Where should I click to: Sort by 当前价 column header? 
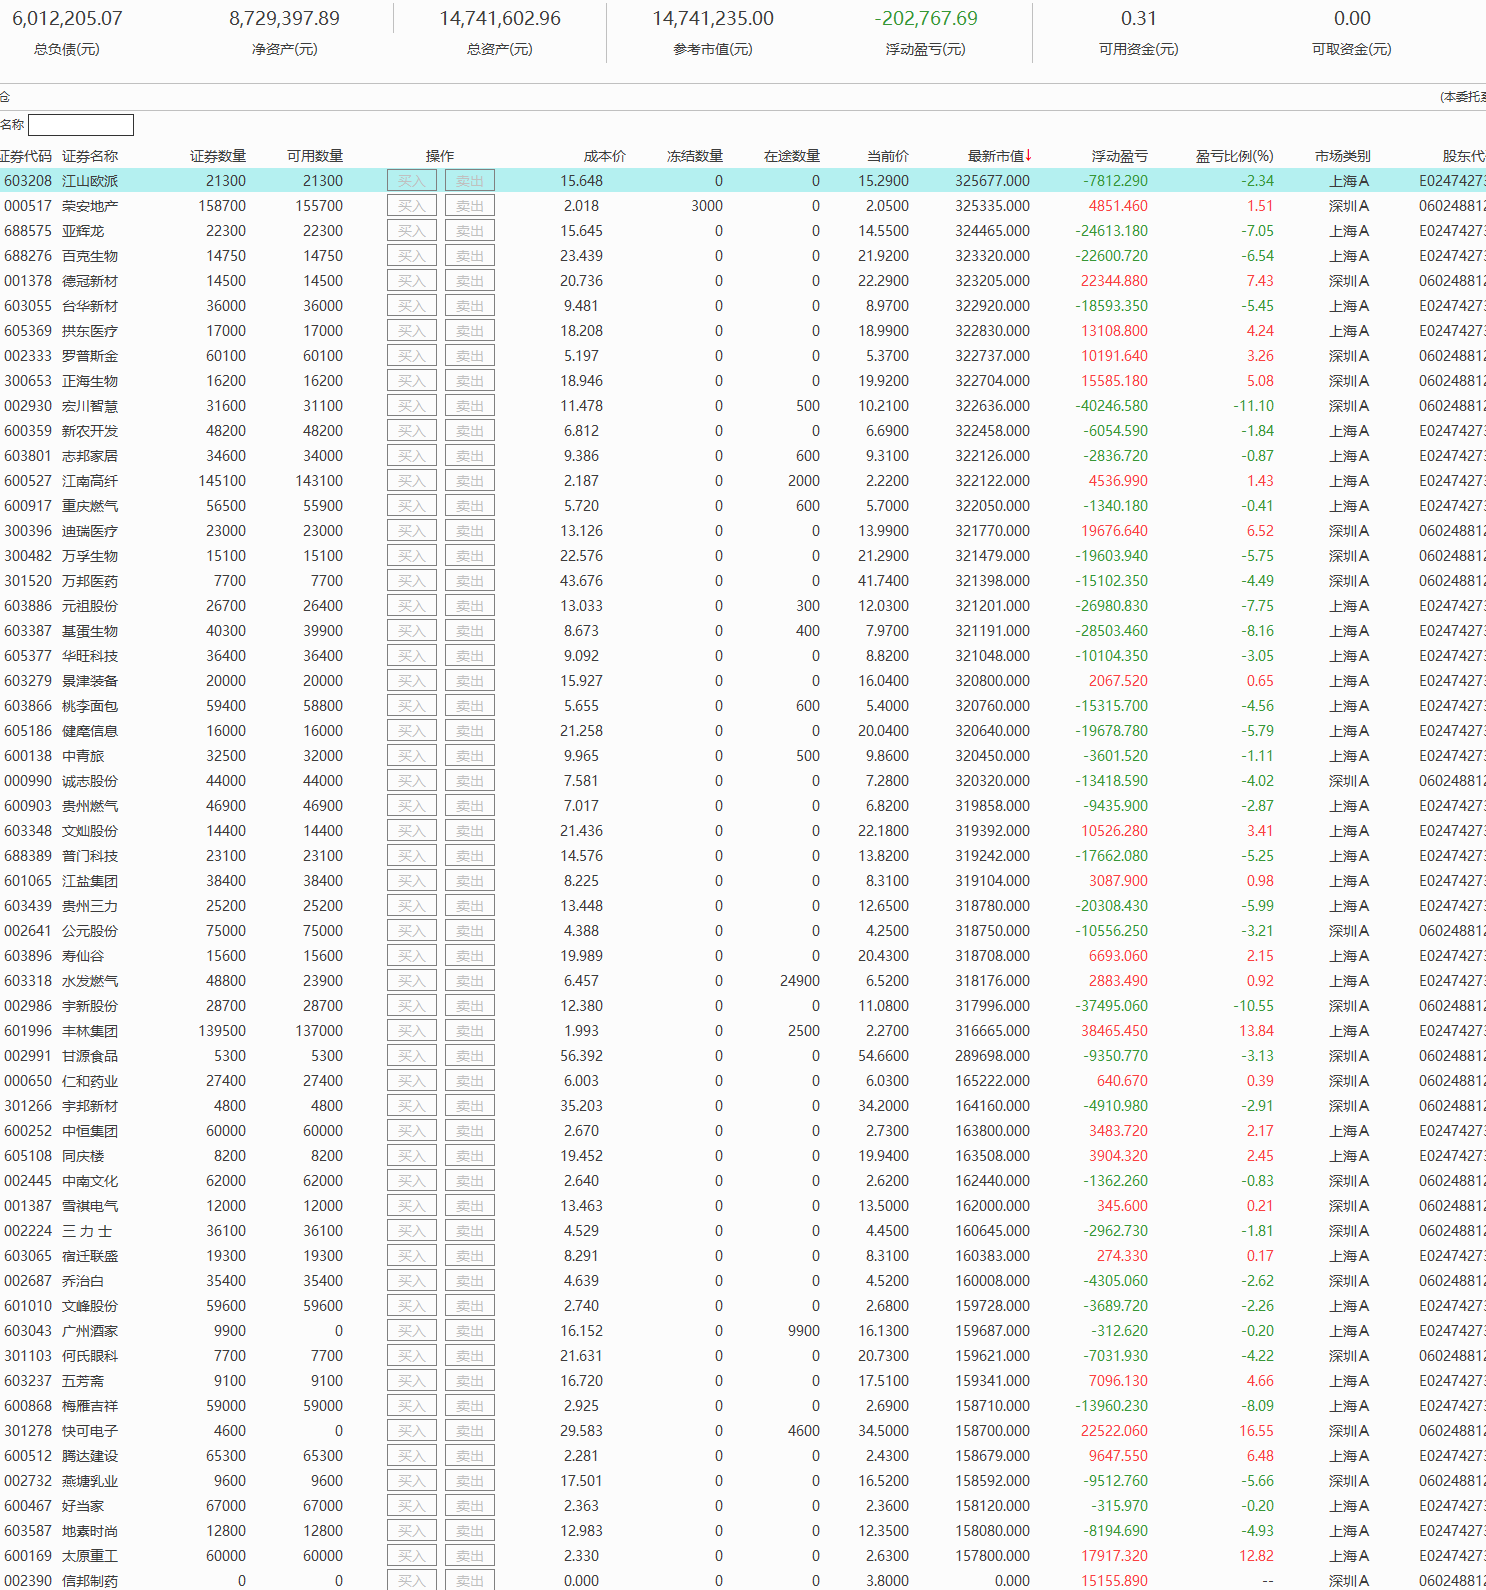click(887, 156)
